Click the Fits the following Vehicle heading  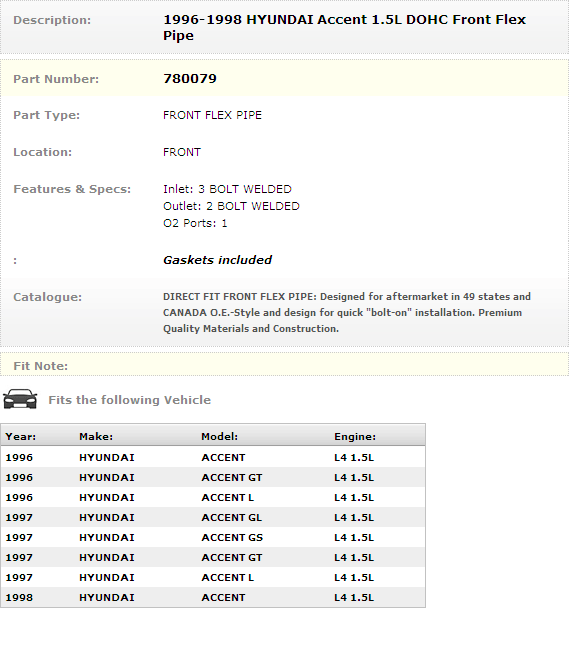coord(129,400)
